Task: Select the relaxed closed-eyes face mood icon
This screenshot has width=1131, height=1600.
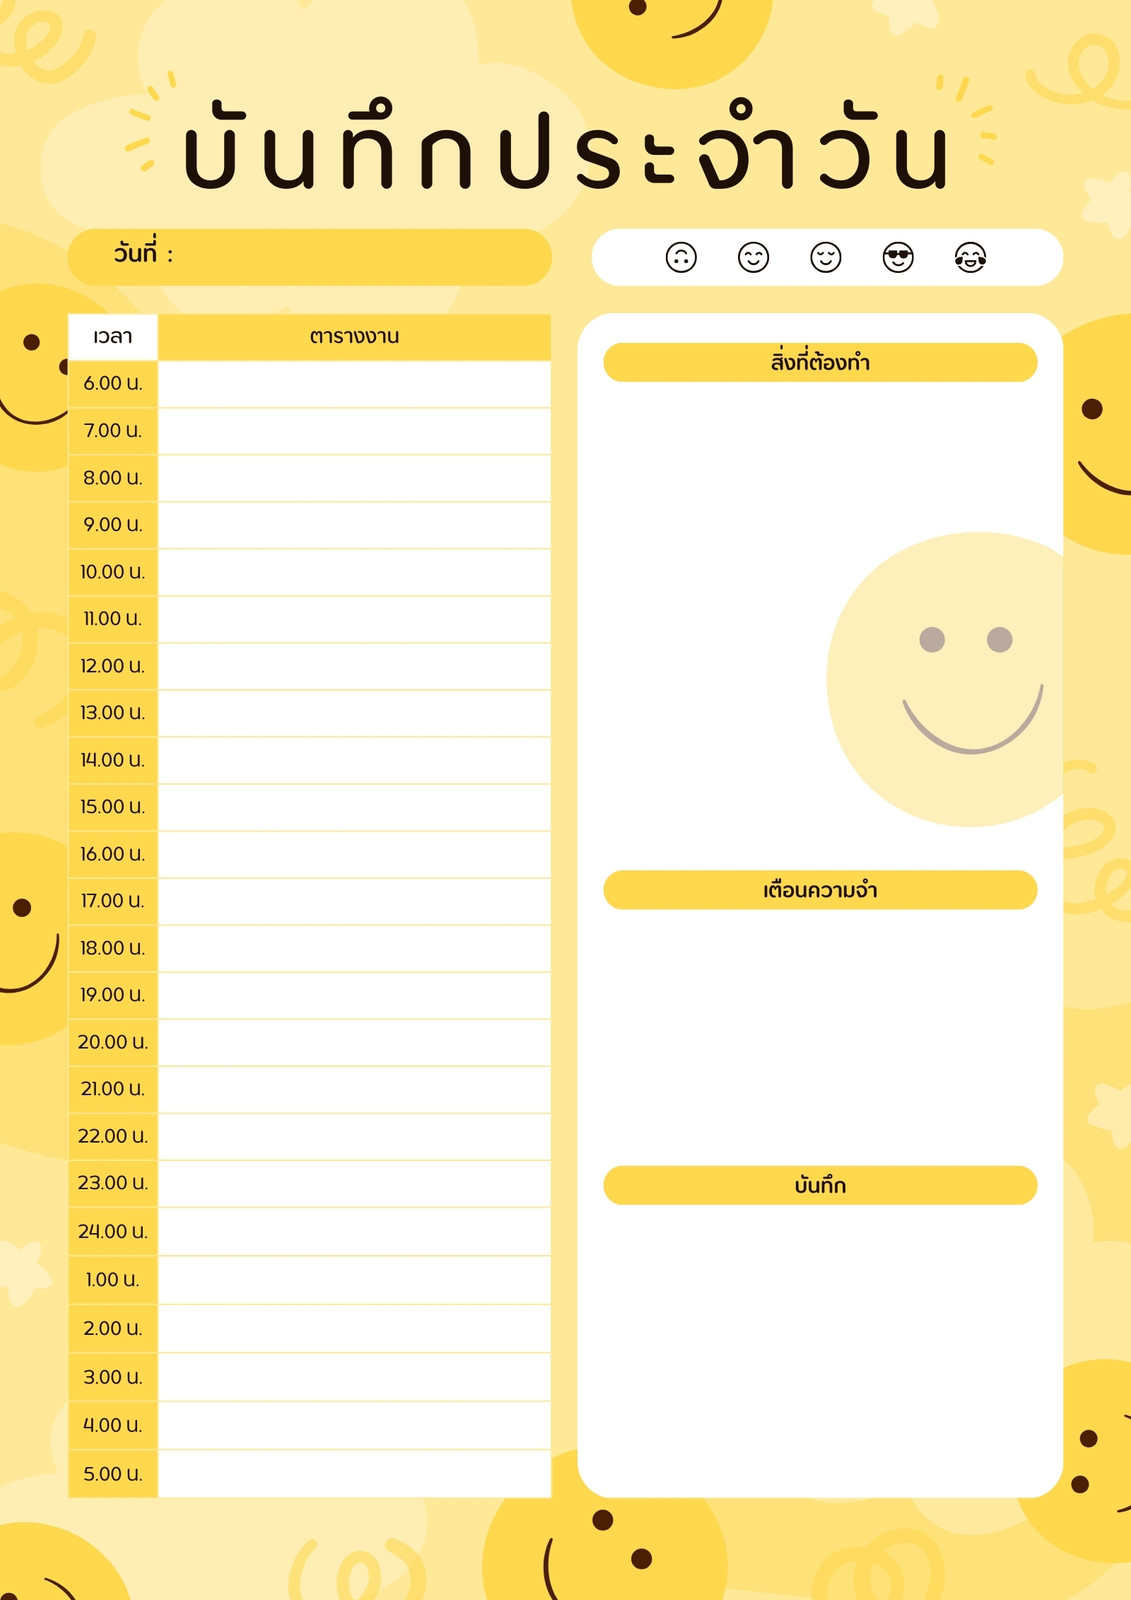Action: 826,258
